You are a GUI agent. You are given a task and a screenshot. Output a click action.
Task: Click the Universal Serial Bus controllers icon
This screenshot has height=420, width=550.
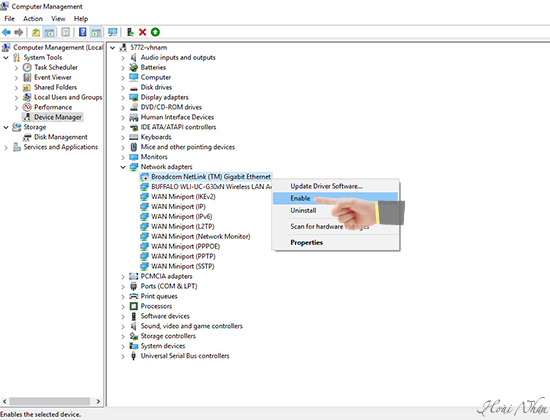pos(133,356)
